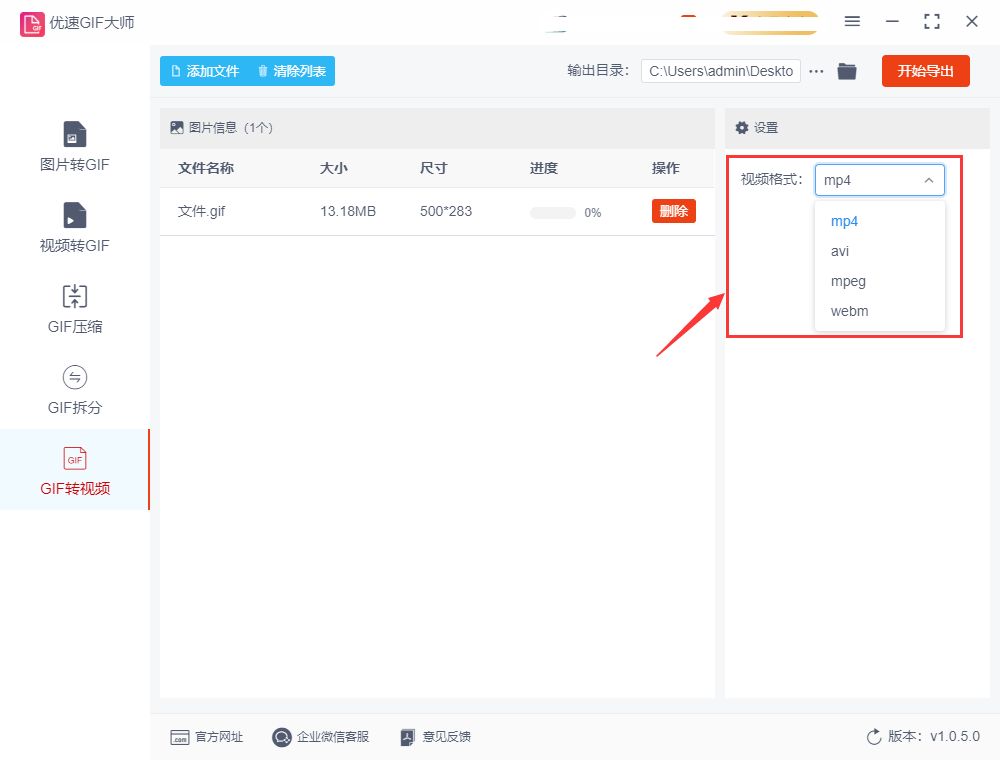Viewport: 1000px width, 760px height.
Task: Click the 操作 column header
Action: (666, 168)
